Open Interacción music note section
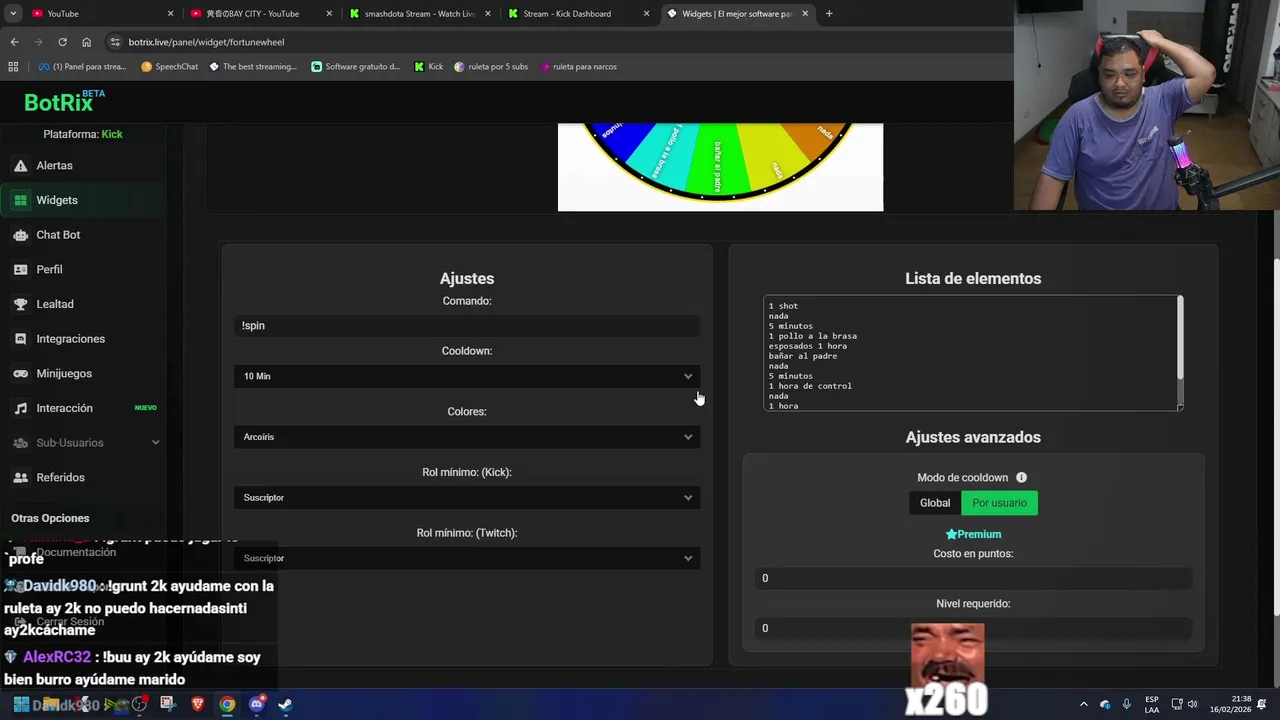 pos(64,408)
